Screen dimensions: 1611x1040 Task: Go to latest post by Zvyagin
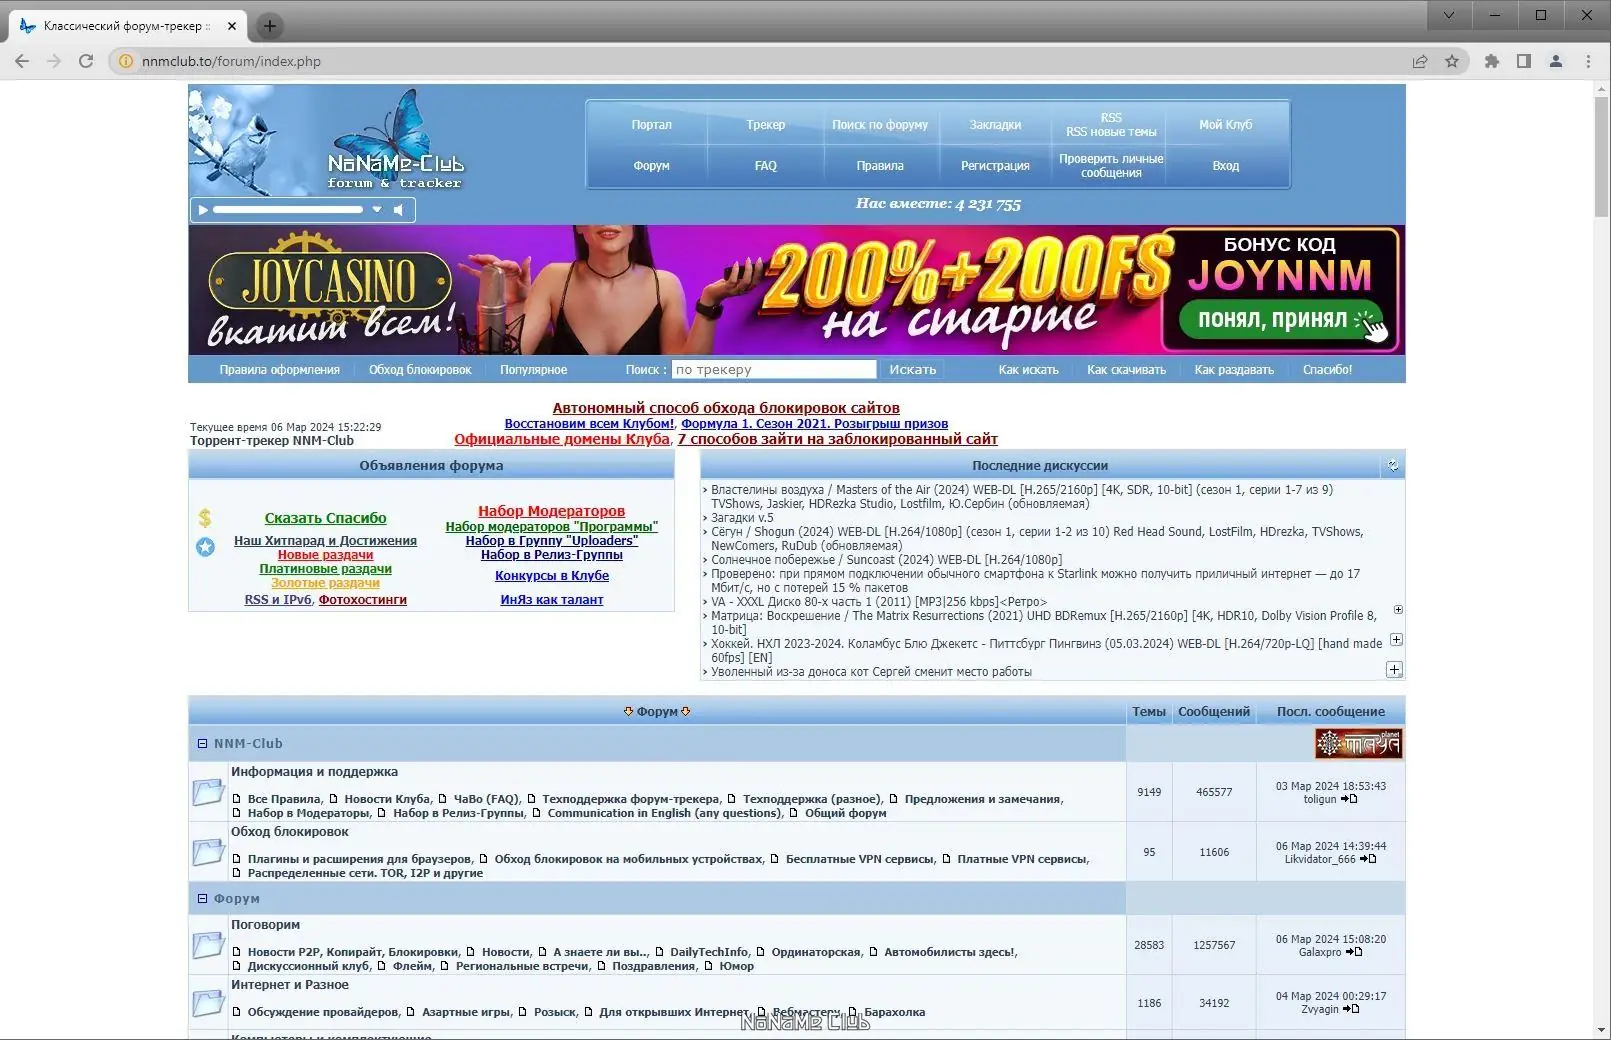pyautogui.click(x=1351, y=1009)
